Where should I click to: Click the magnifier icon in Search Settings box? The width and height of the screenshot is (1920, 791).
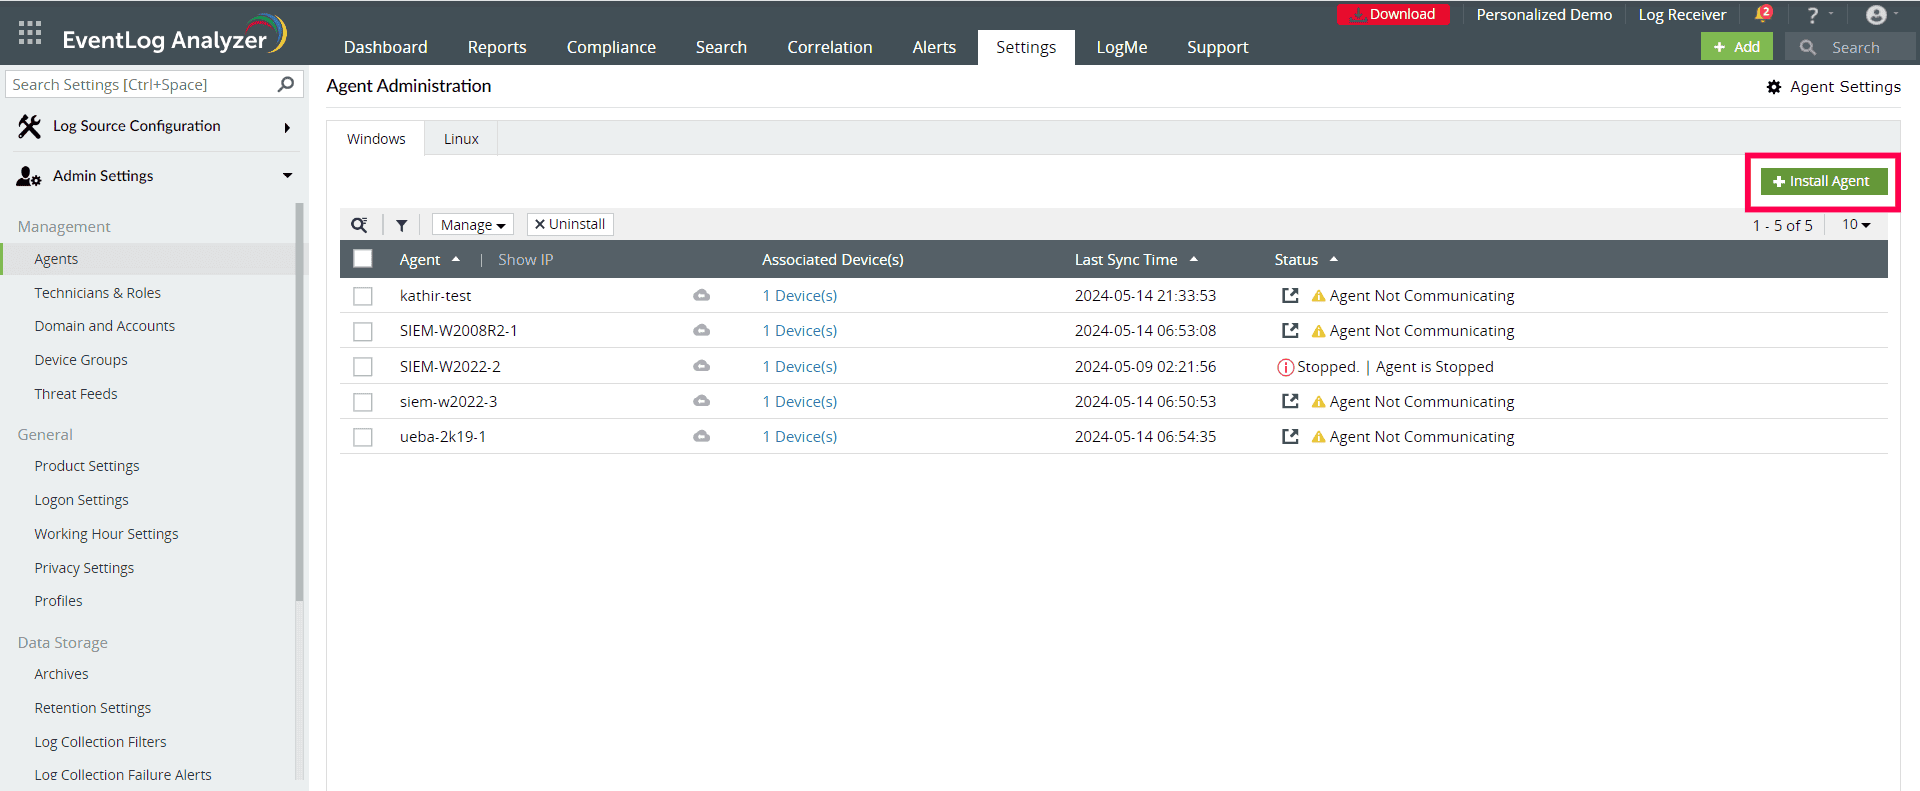click(x=286, y=84)
